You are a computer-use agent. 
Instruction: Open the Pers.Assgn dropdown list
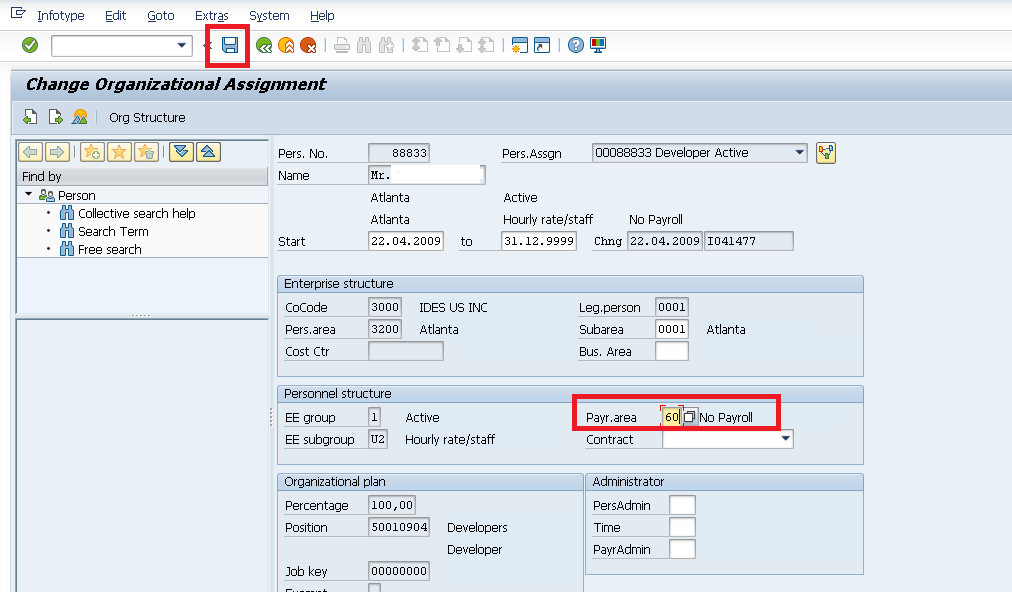[x=799, y=153]
